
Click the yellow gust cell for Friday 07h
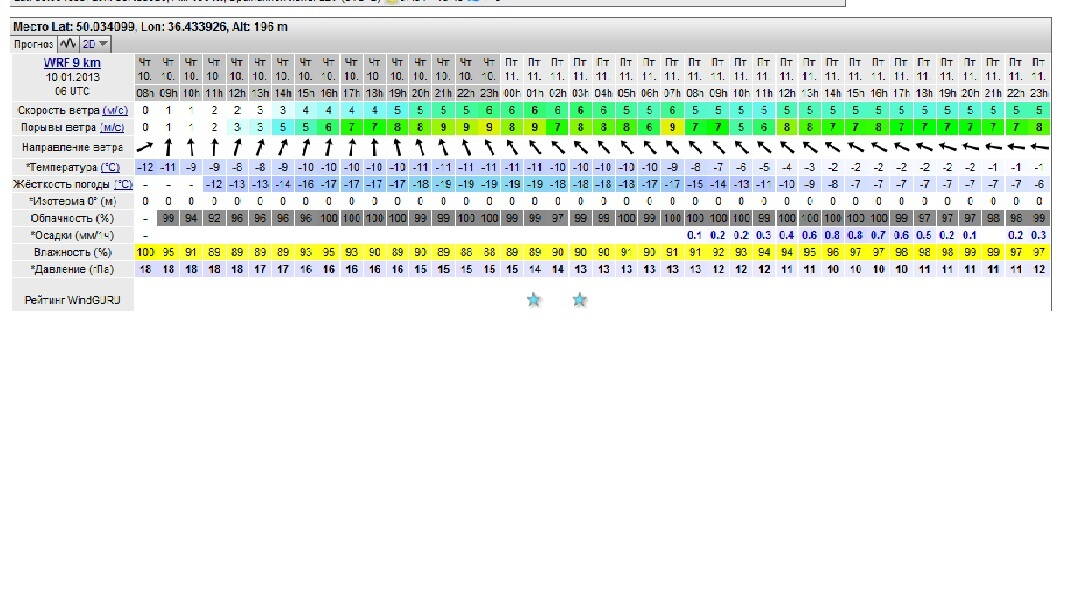[x=672, y=128]
